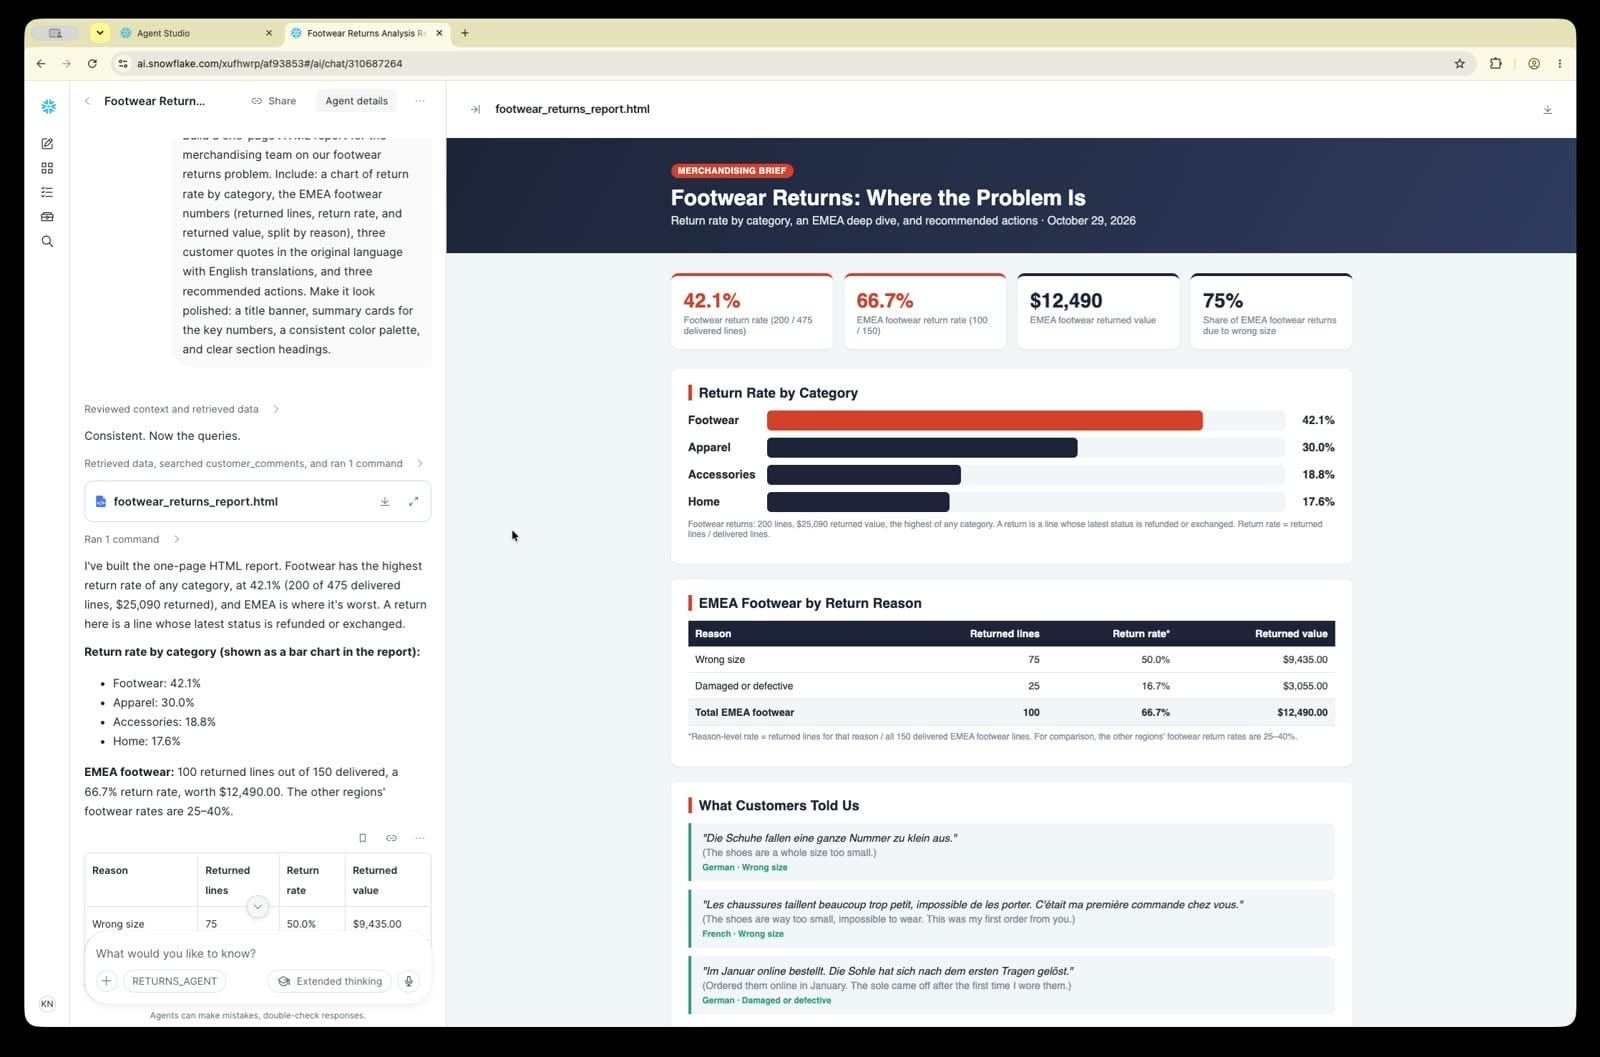Expand 'Reviewed context and retrieved data'
This screenshot has width=1600, height=1057.
[181, 409]
